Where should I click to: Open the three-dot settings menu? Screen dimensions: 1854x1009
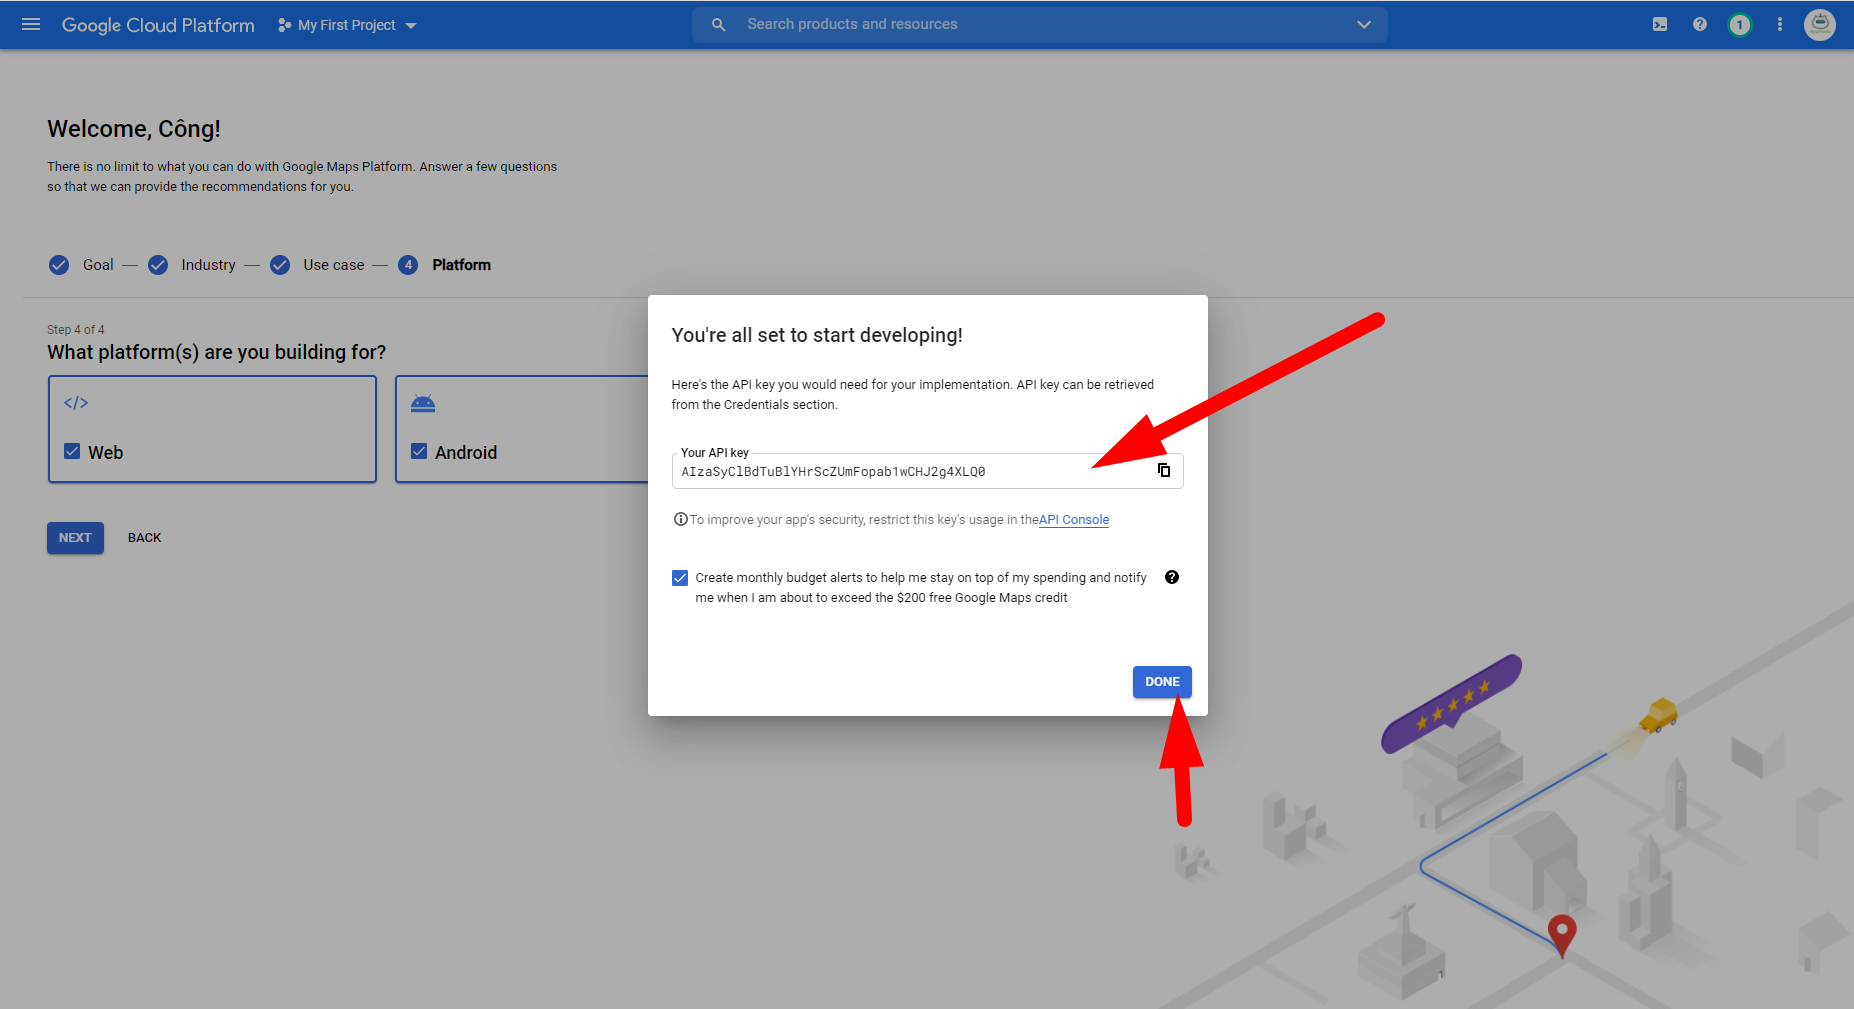(x=1780, y=24)
